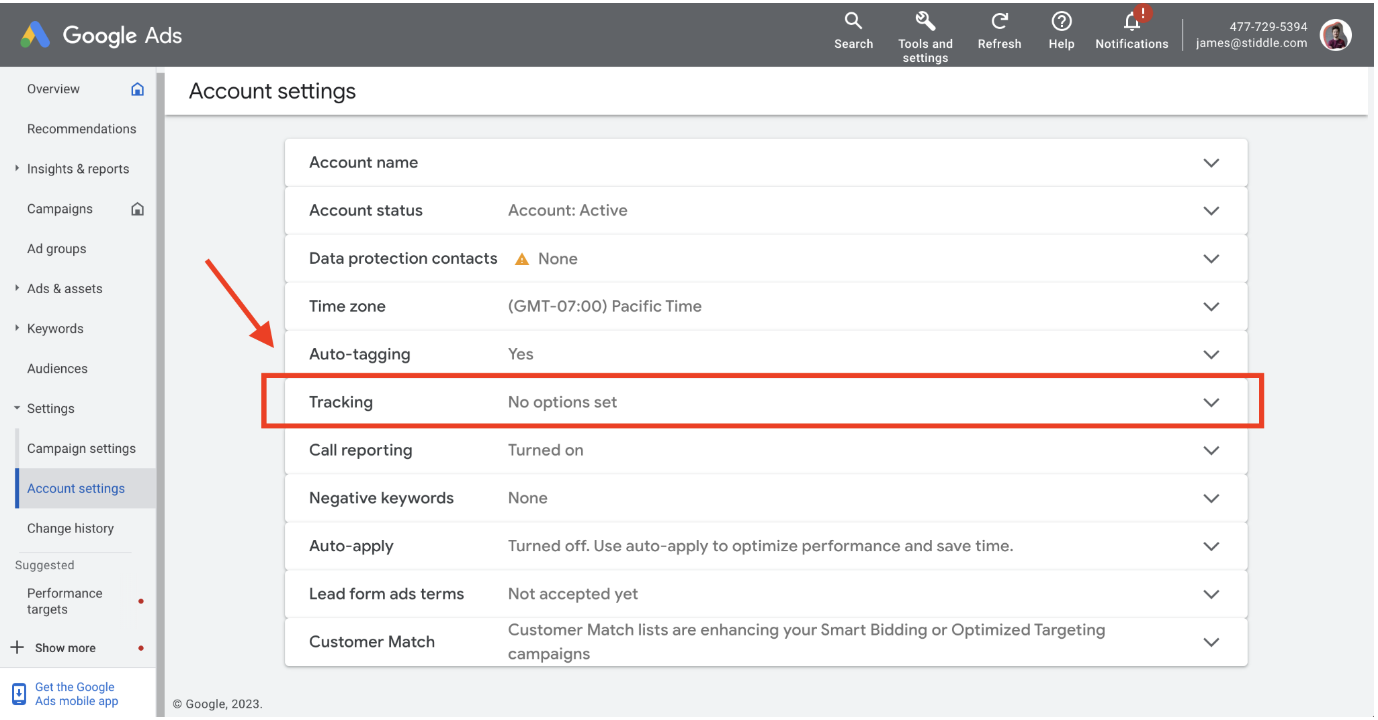Click the Auto-apply 'Turned off' description
The image size is (1378, 720).
(x=761, y=547)
